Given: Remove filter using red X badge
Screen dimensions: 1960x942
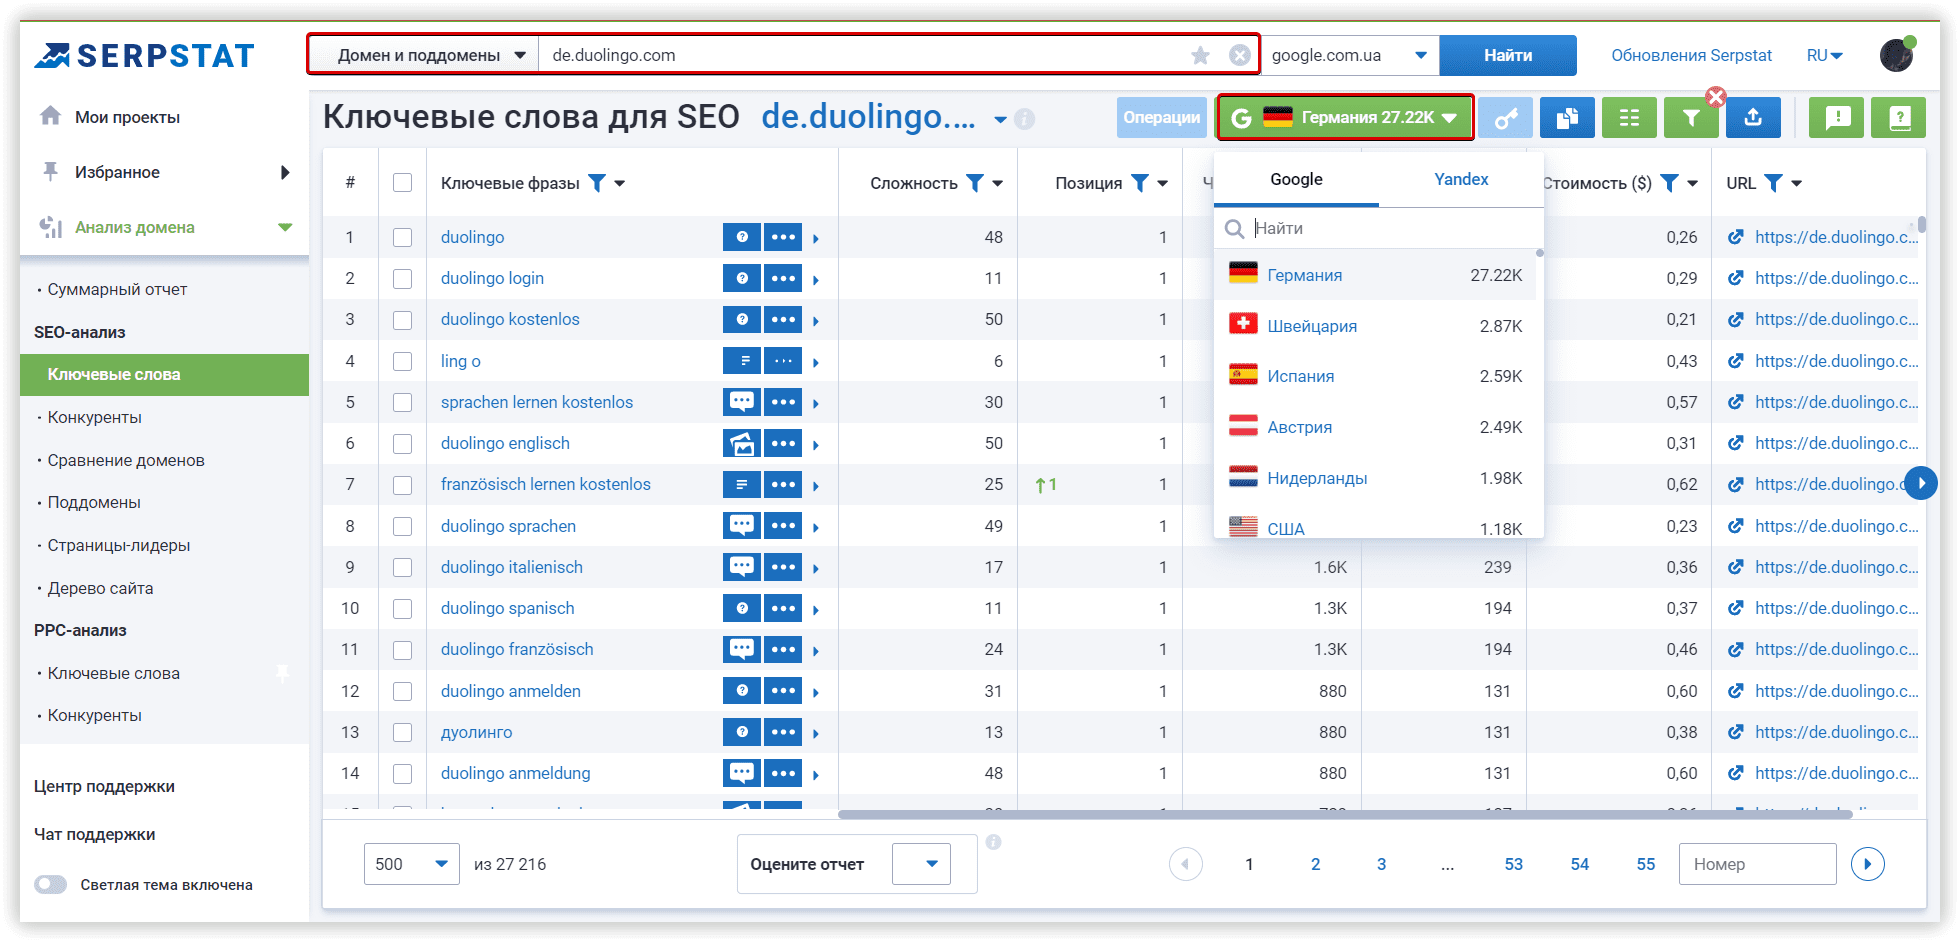Looking at the screenshot, I should [x=1716, y=97].
